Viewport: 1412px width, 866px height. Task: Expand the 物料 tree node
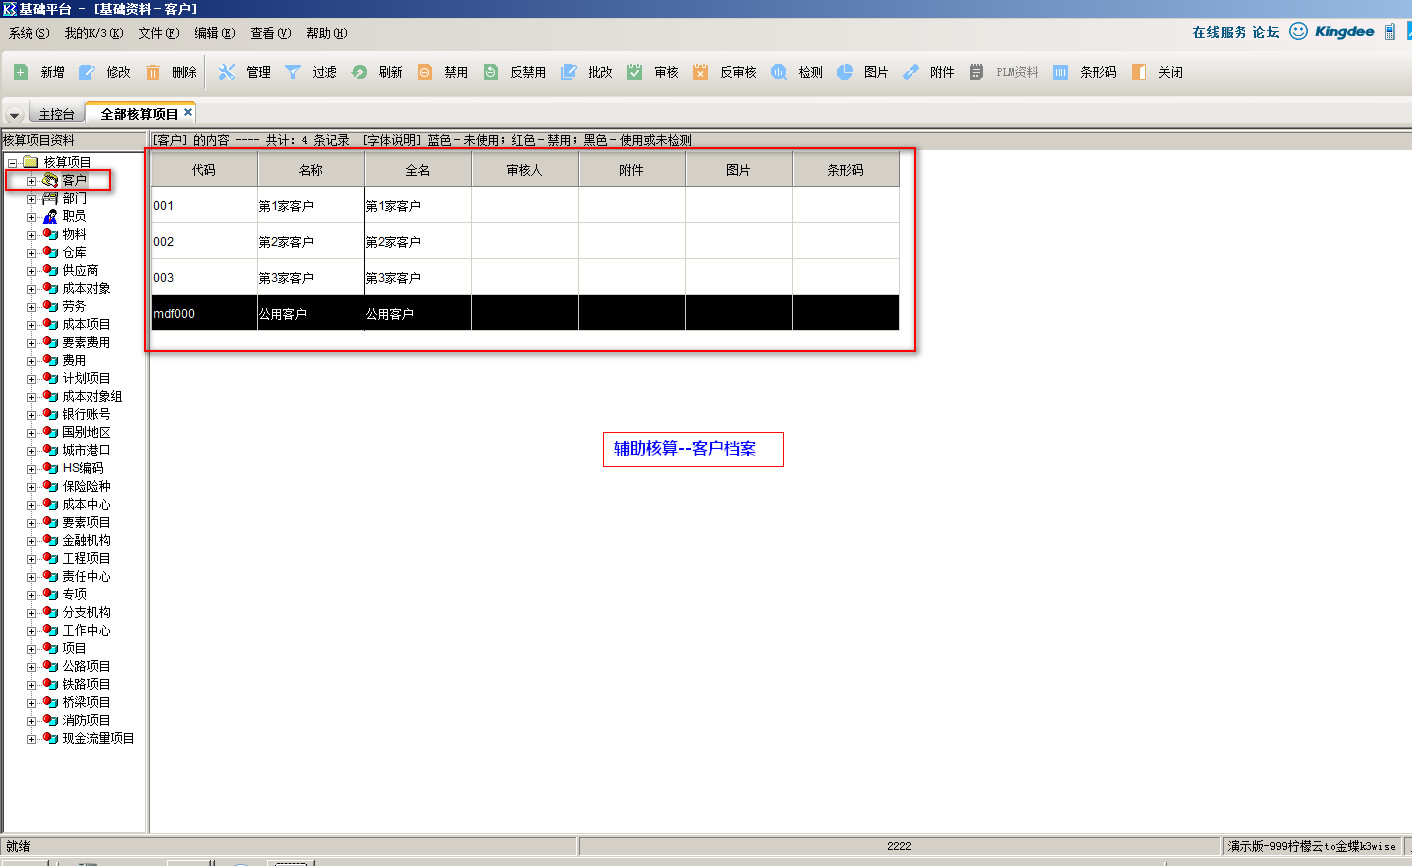(x=31, y=235)
